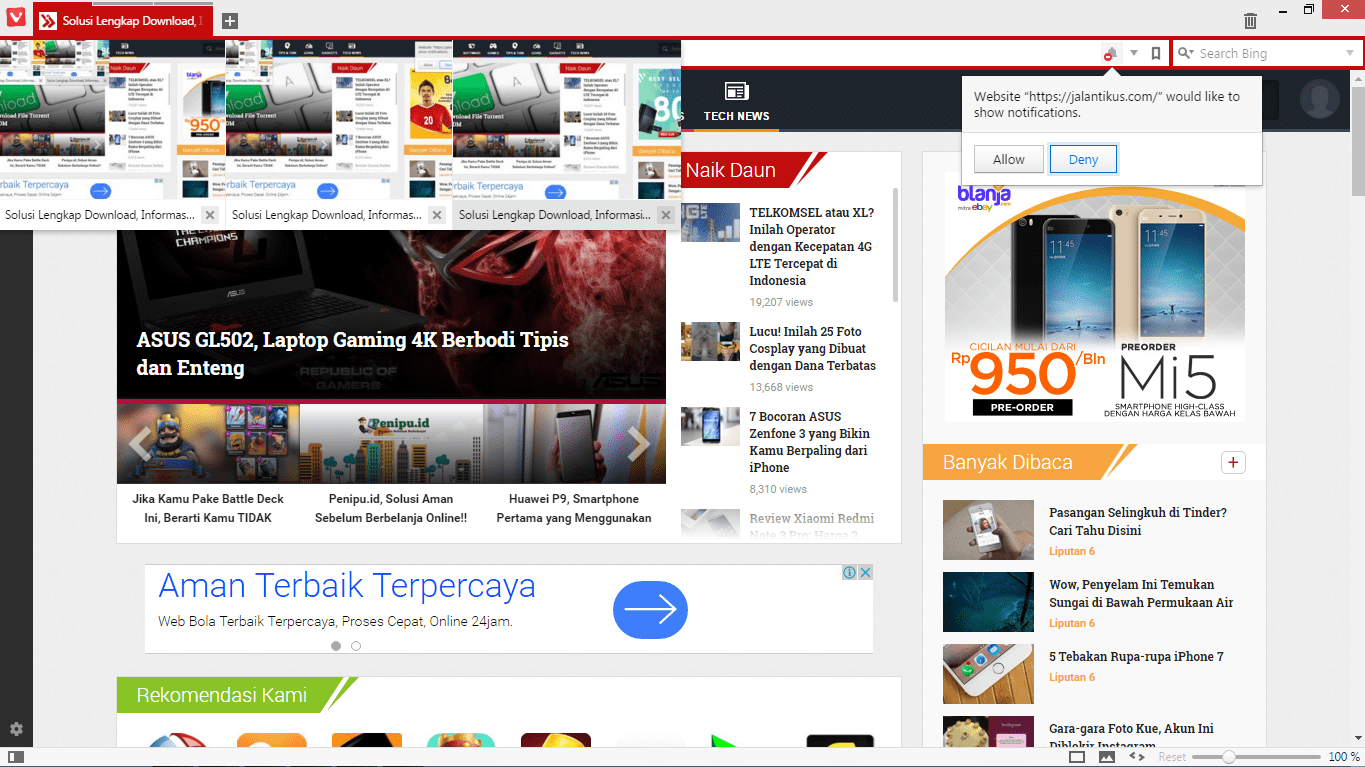1365x767 pixels.
Task: Open Penyelam Temukan Sungai article
Action: coord(1141,593)
